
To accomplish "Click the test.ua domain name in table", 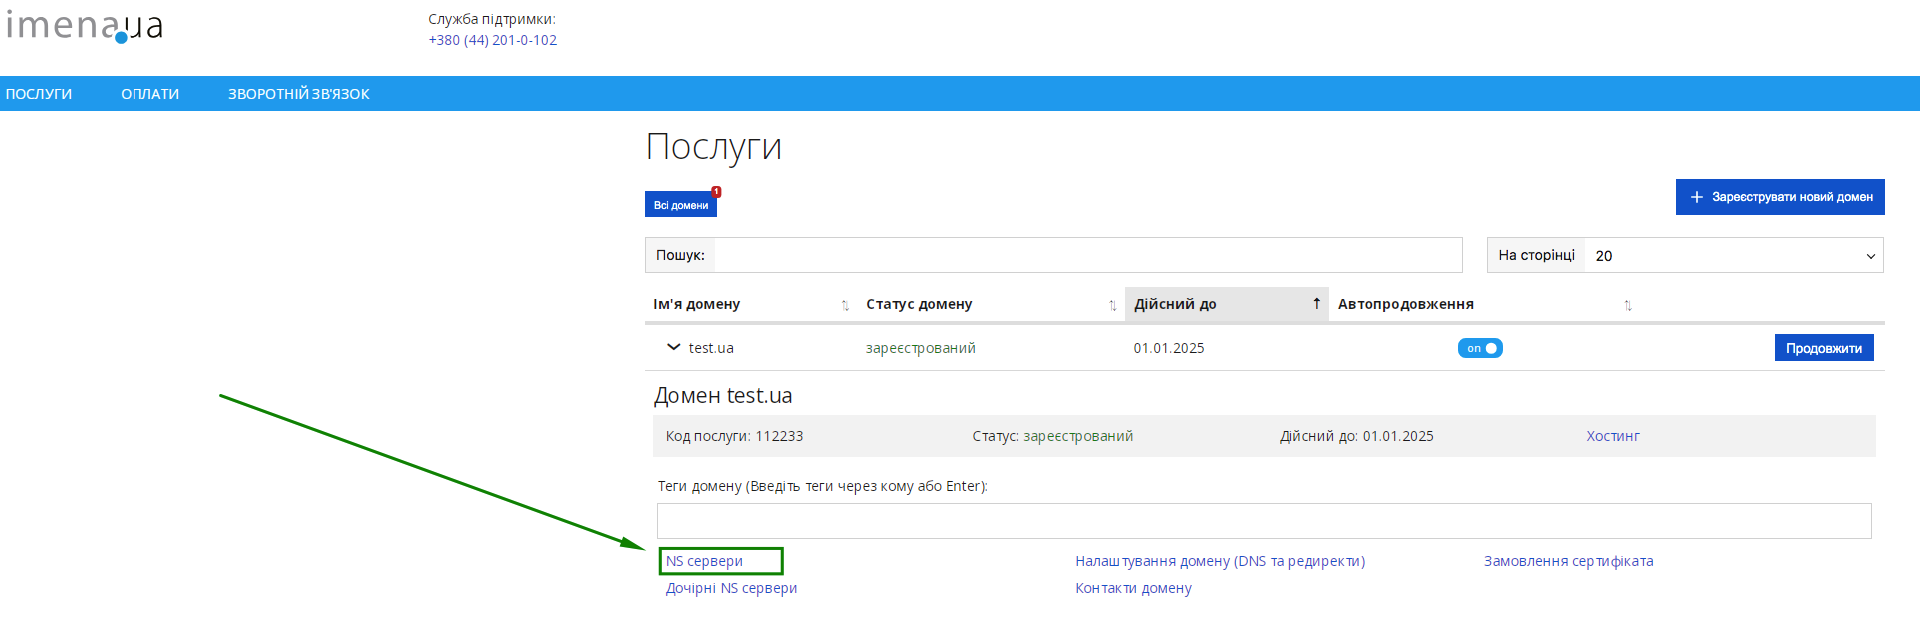I will pyautogui.click(x=711, y=348).
